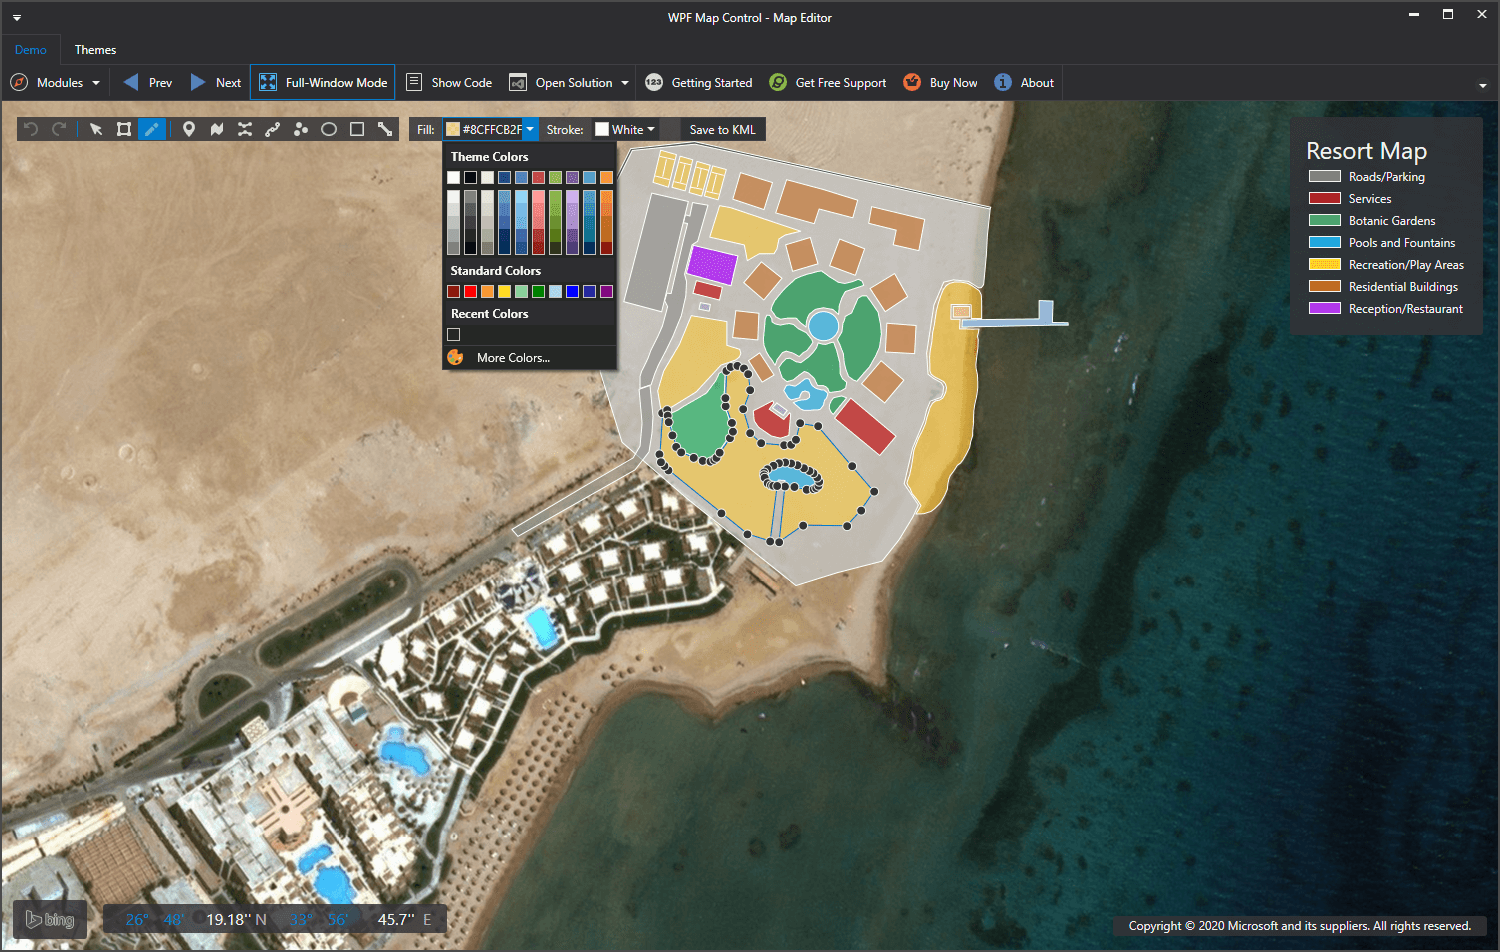Select the rectangle drawing tool
1500x952 pixels.
[357, 129]
